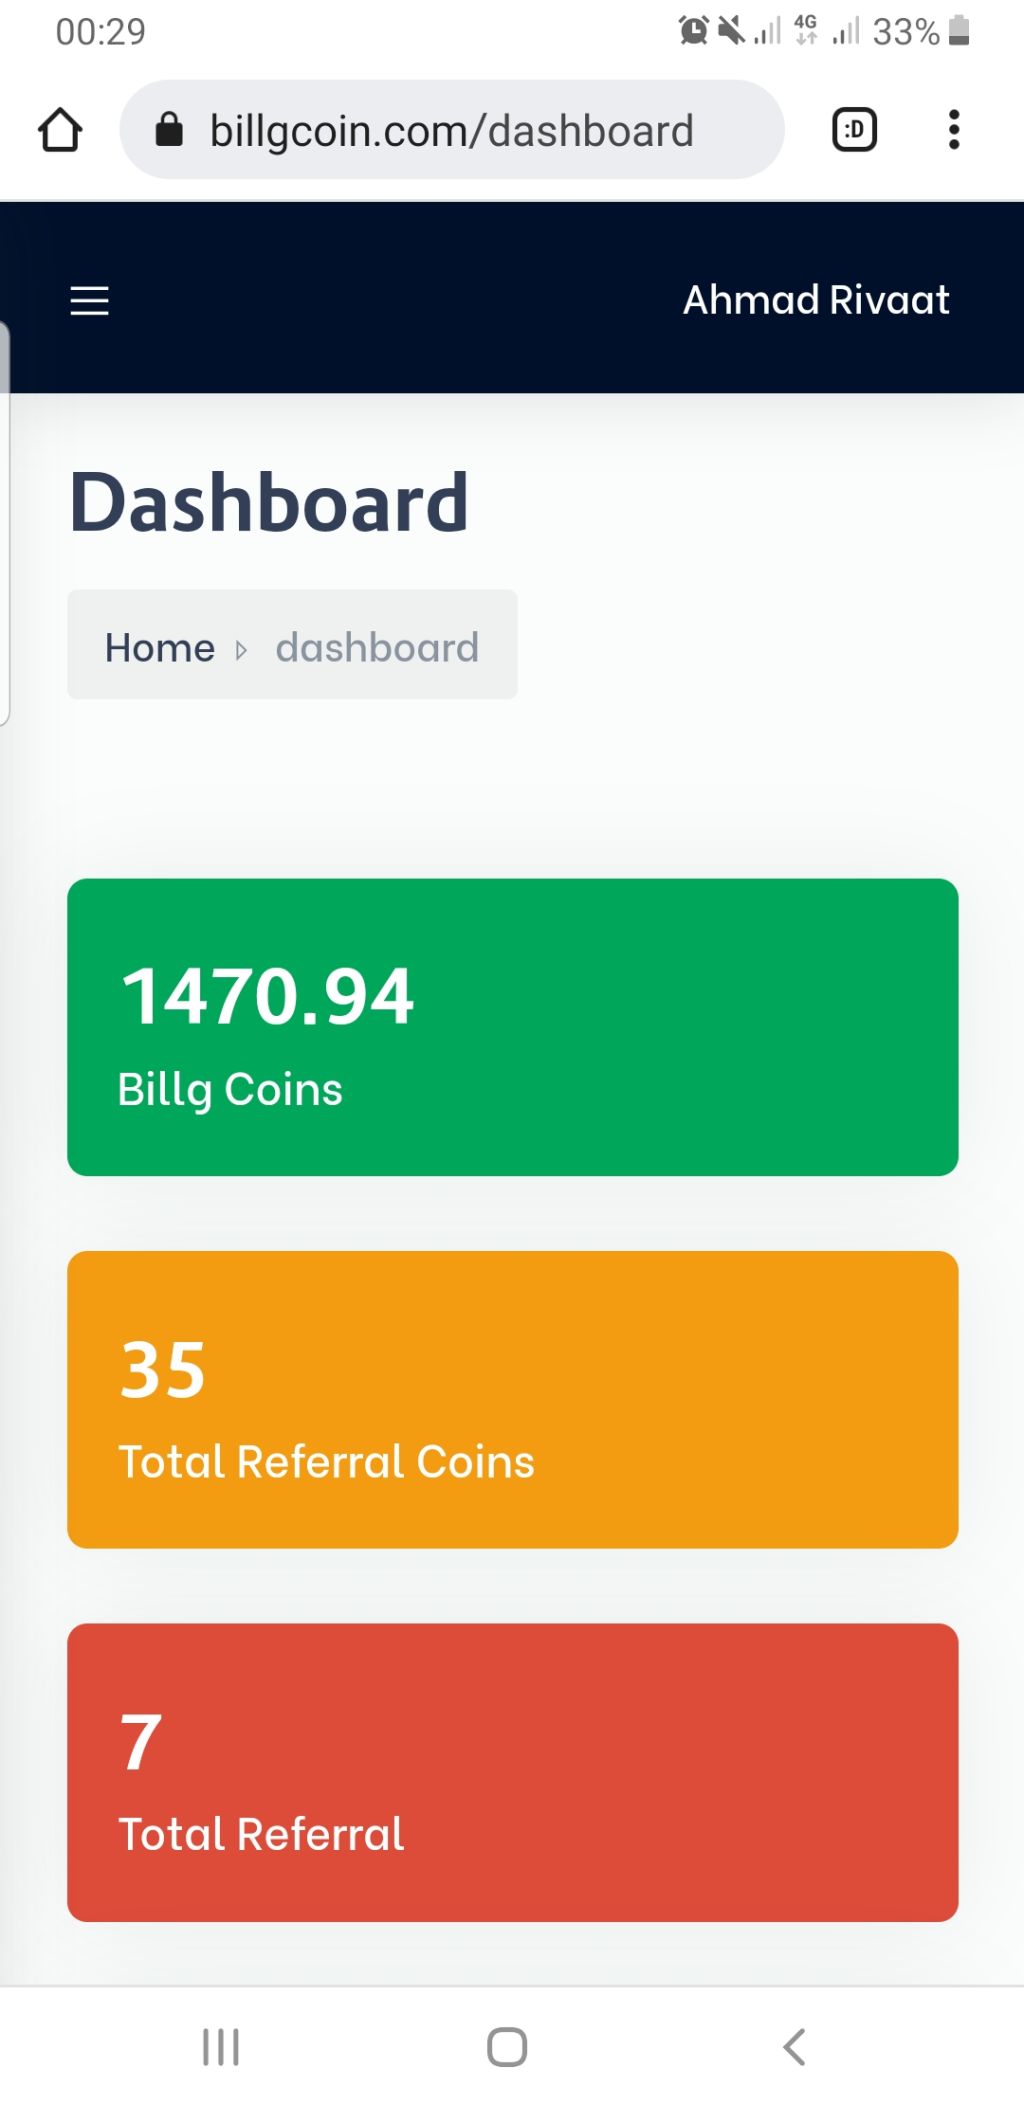Screen dimensions: 1024x2104
Task: Open the browser three-dot menu
Action: pyautogui.click(x=954, y=130)
